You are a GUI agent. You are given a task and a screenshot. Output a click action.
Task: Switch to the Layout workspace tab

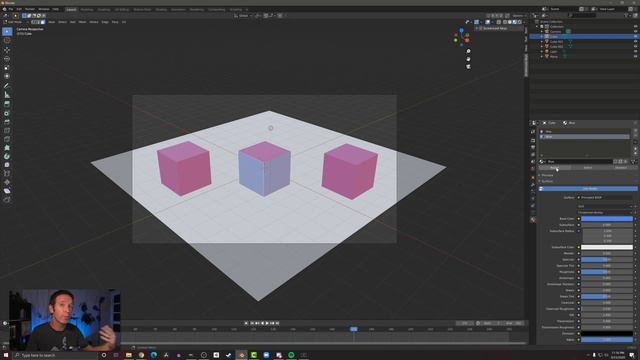click(71, 9)
